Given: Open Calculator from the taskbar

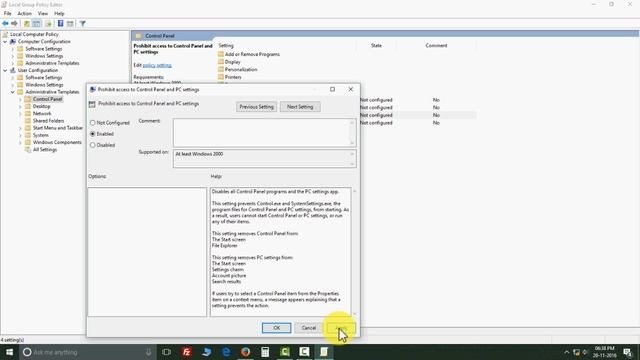Looking at the screenshot, I should [265, 352].
